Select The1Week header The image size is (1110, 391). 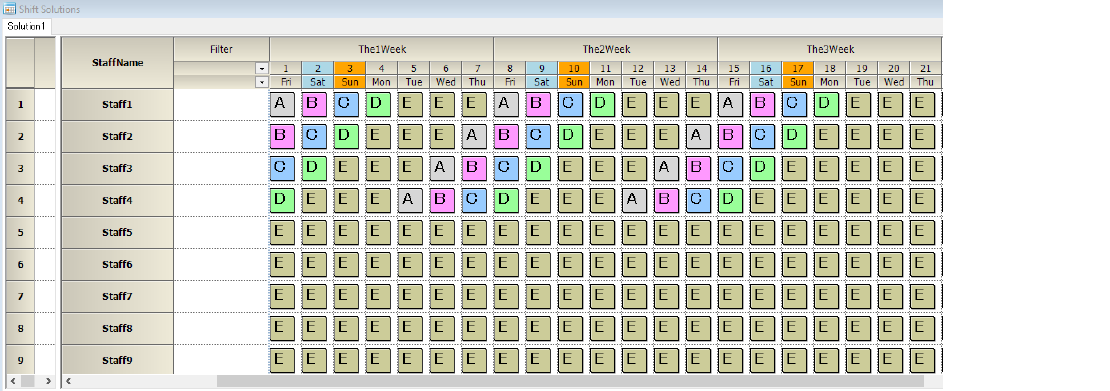point(382,49)
